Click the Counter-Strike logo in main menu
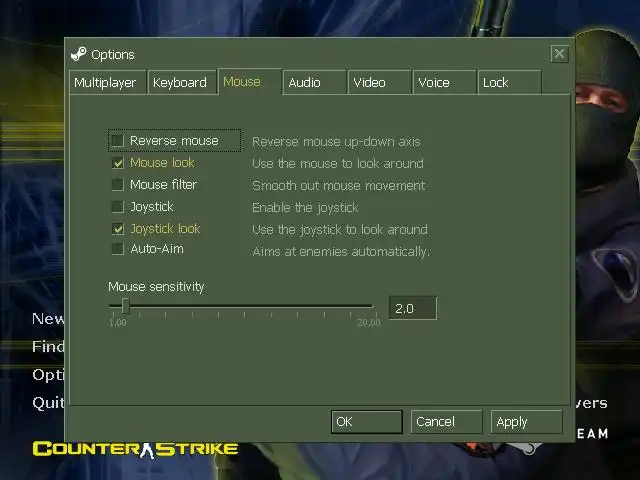Image resolution: width=640 pixels, height=480 pixels. pyautogui.click(x=135, y=449)
